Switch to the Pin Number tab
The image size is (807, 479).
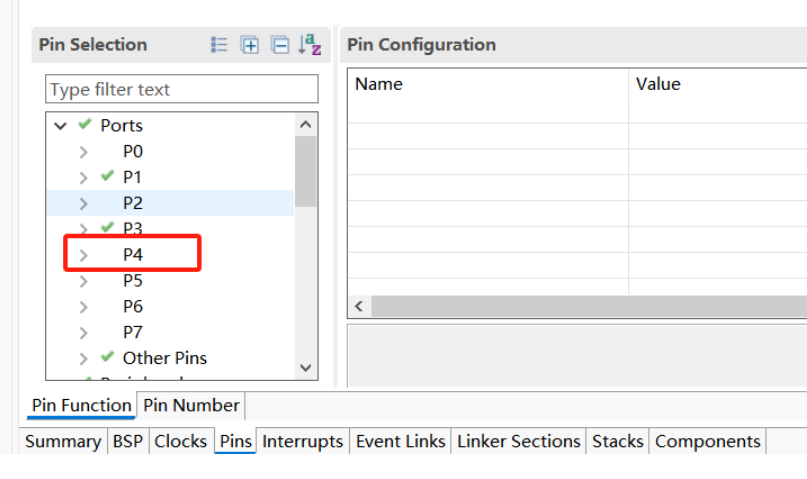pyautogui.click(x=191, y=405)
